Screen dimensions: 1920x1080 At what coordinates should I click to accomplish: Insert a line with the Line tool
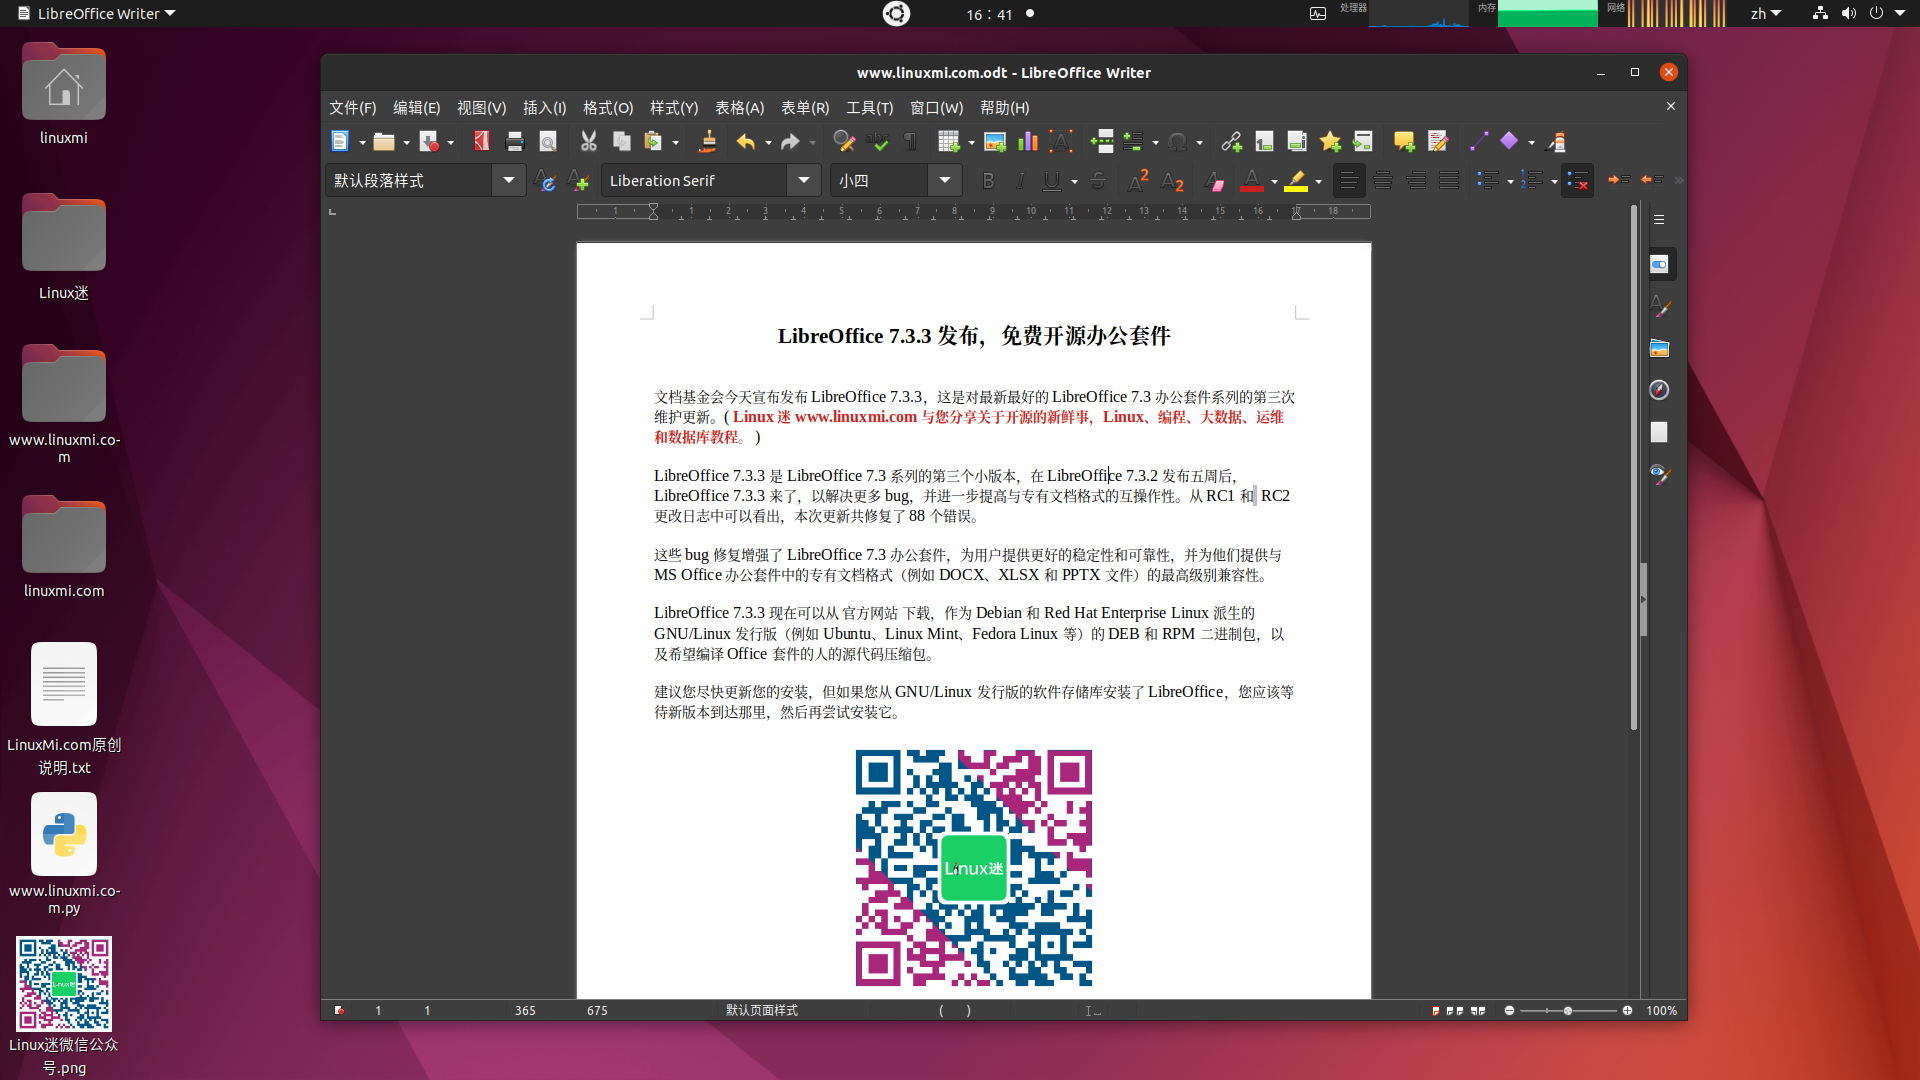pyautogui.click(x=1479, y=142)
